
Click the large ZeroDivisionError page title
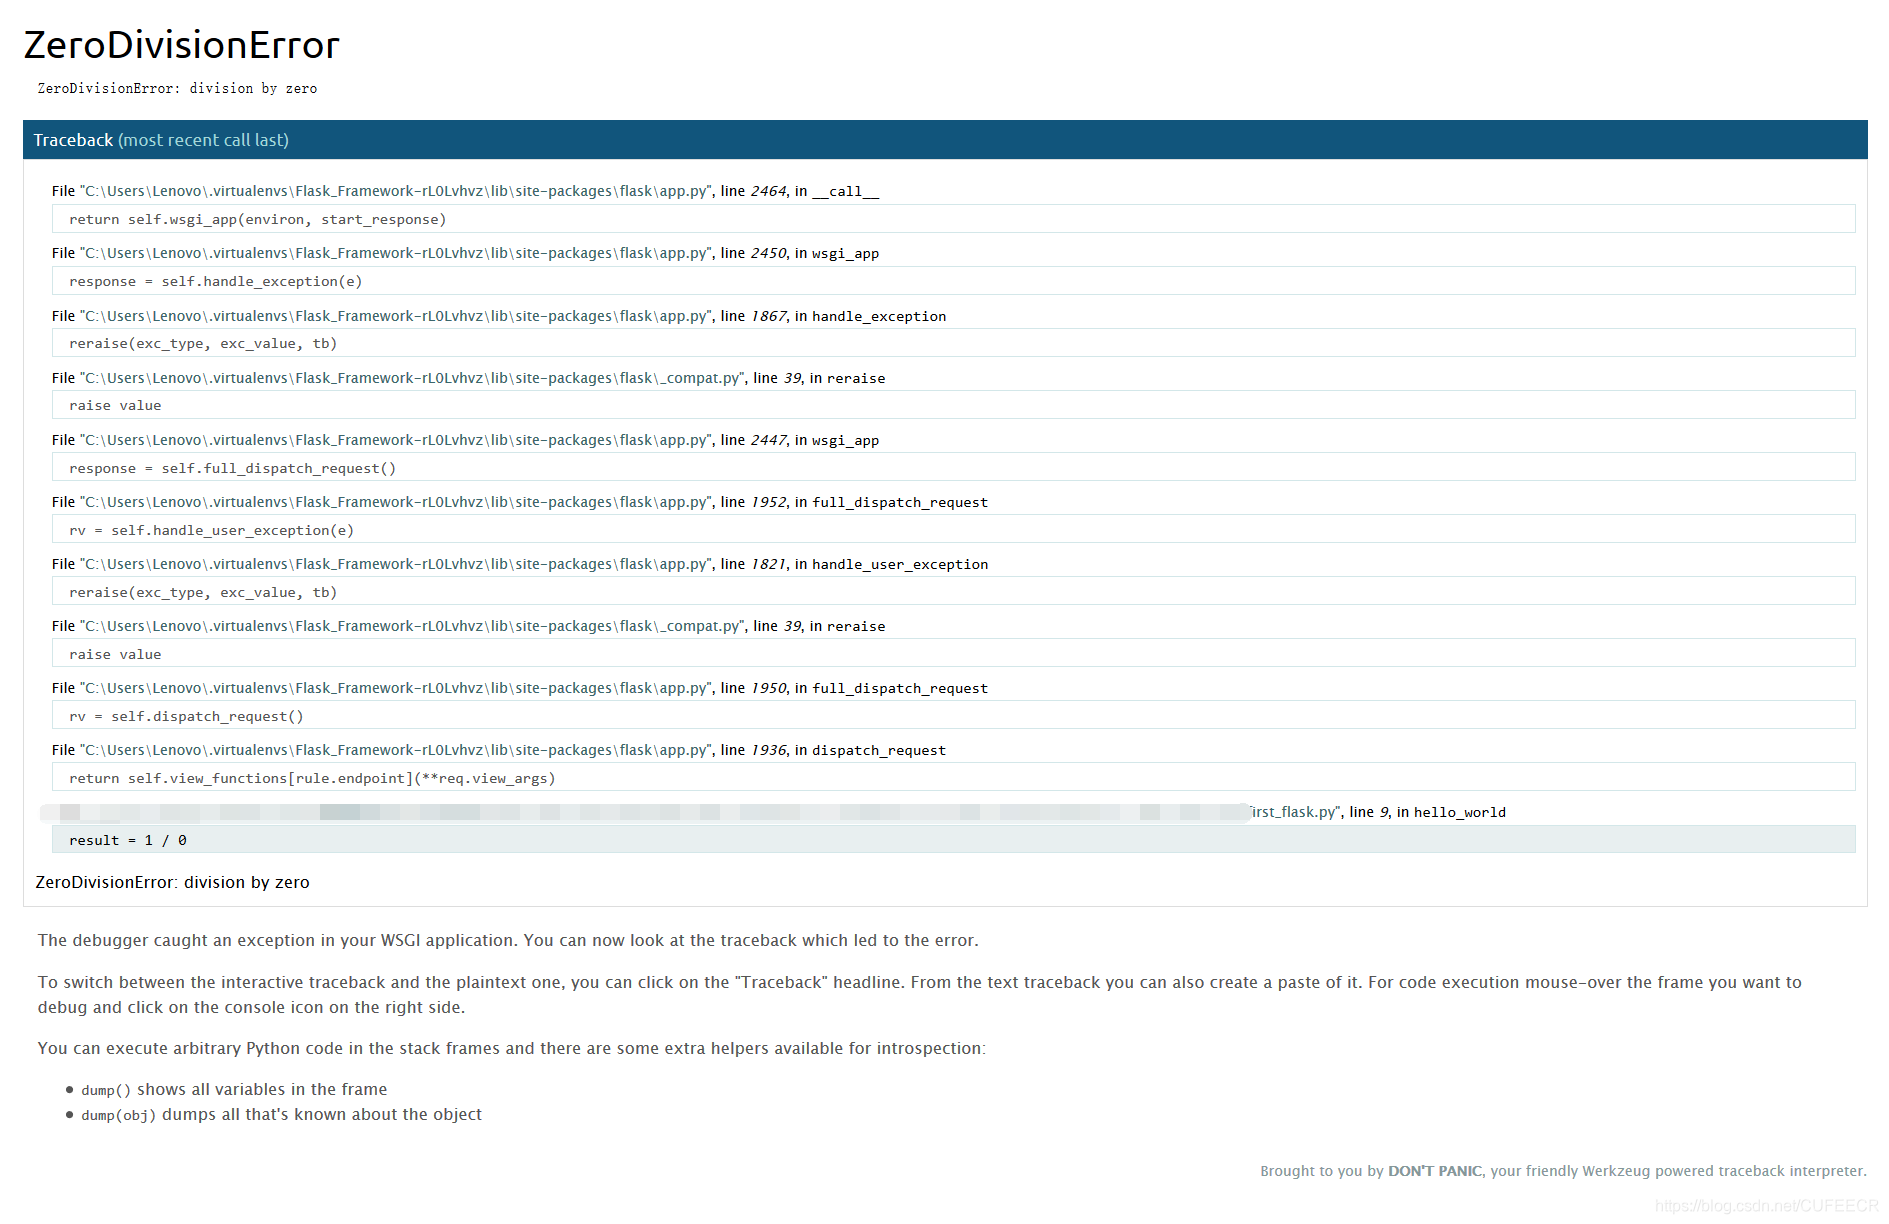[x=181, y=45]
